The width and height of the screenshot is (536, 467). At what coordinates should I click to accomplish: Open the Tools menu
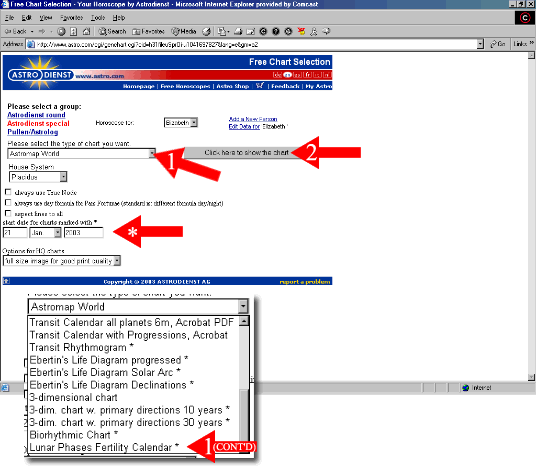98,17
